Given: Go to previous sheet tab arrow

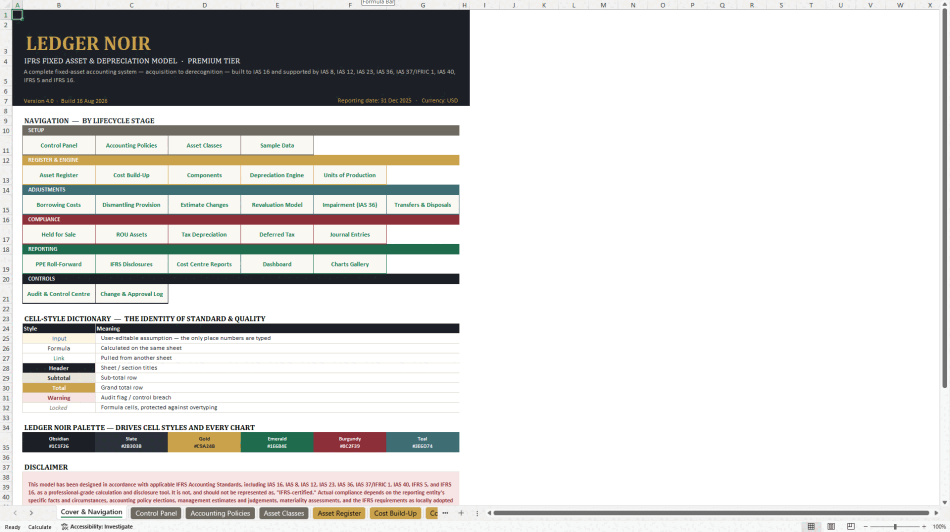Looking at the screenshot, I should [15, 513].
